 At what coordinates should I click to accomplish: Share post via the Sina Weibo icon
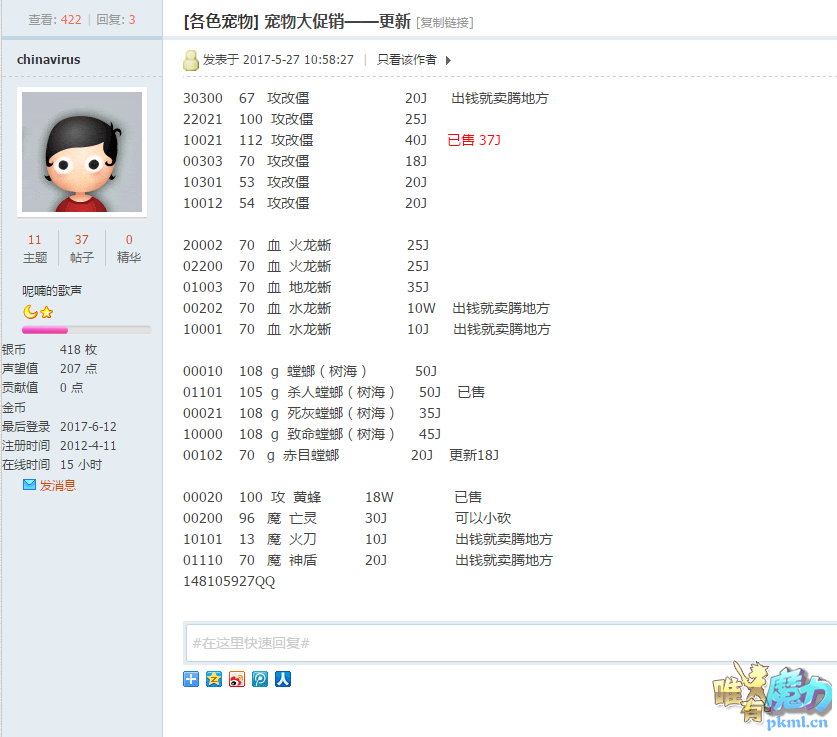(x=237, y=679)
